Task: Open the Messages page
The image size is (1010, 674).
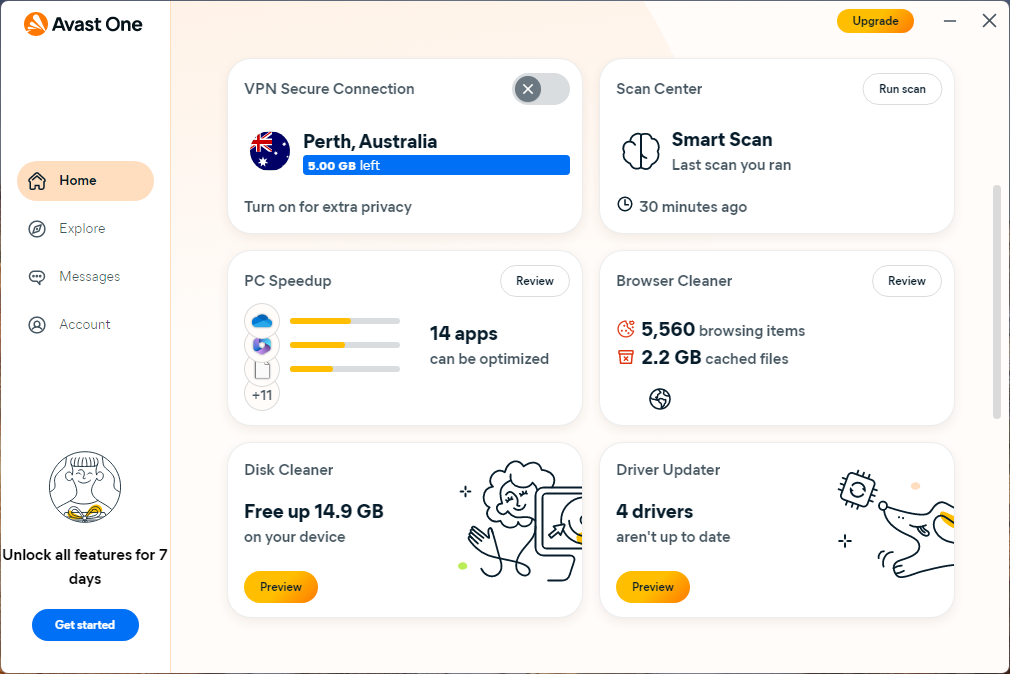Action: coord(89,277)
